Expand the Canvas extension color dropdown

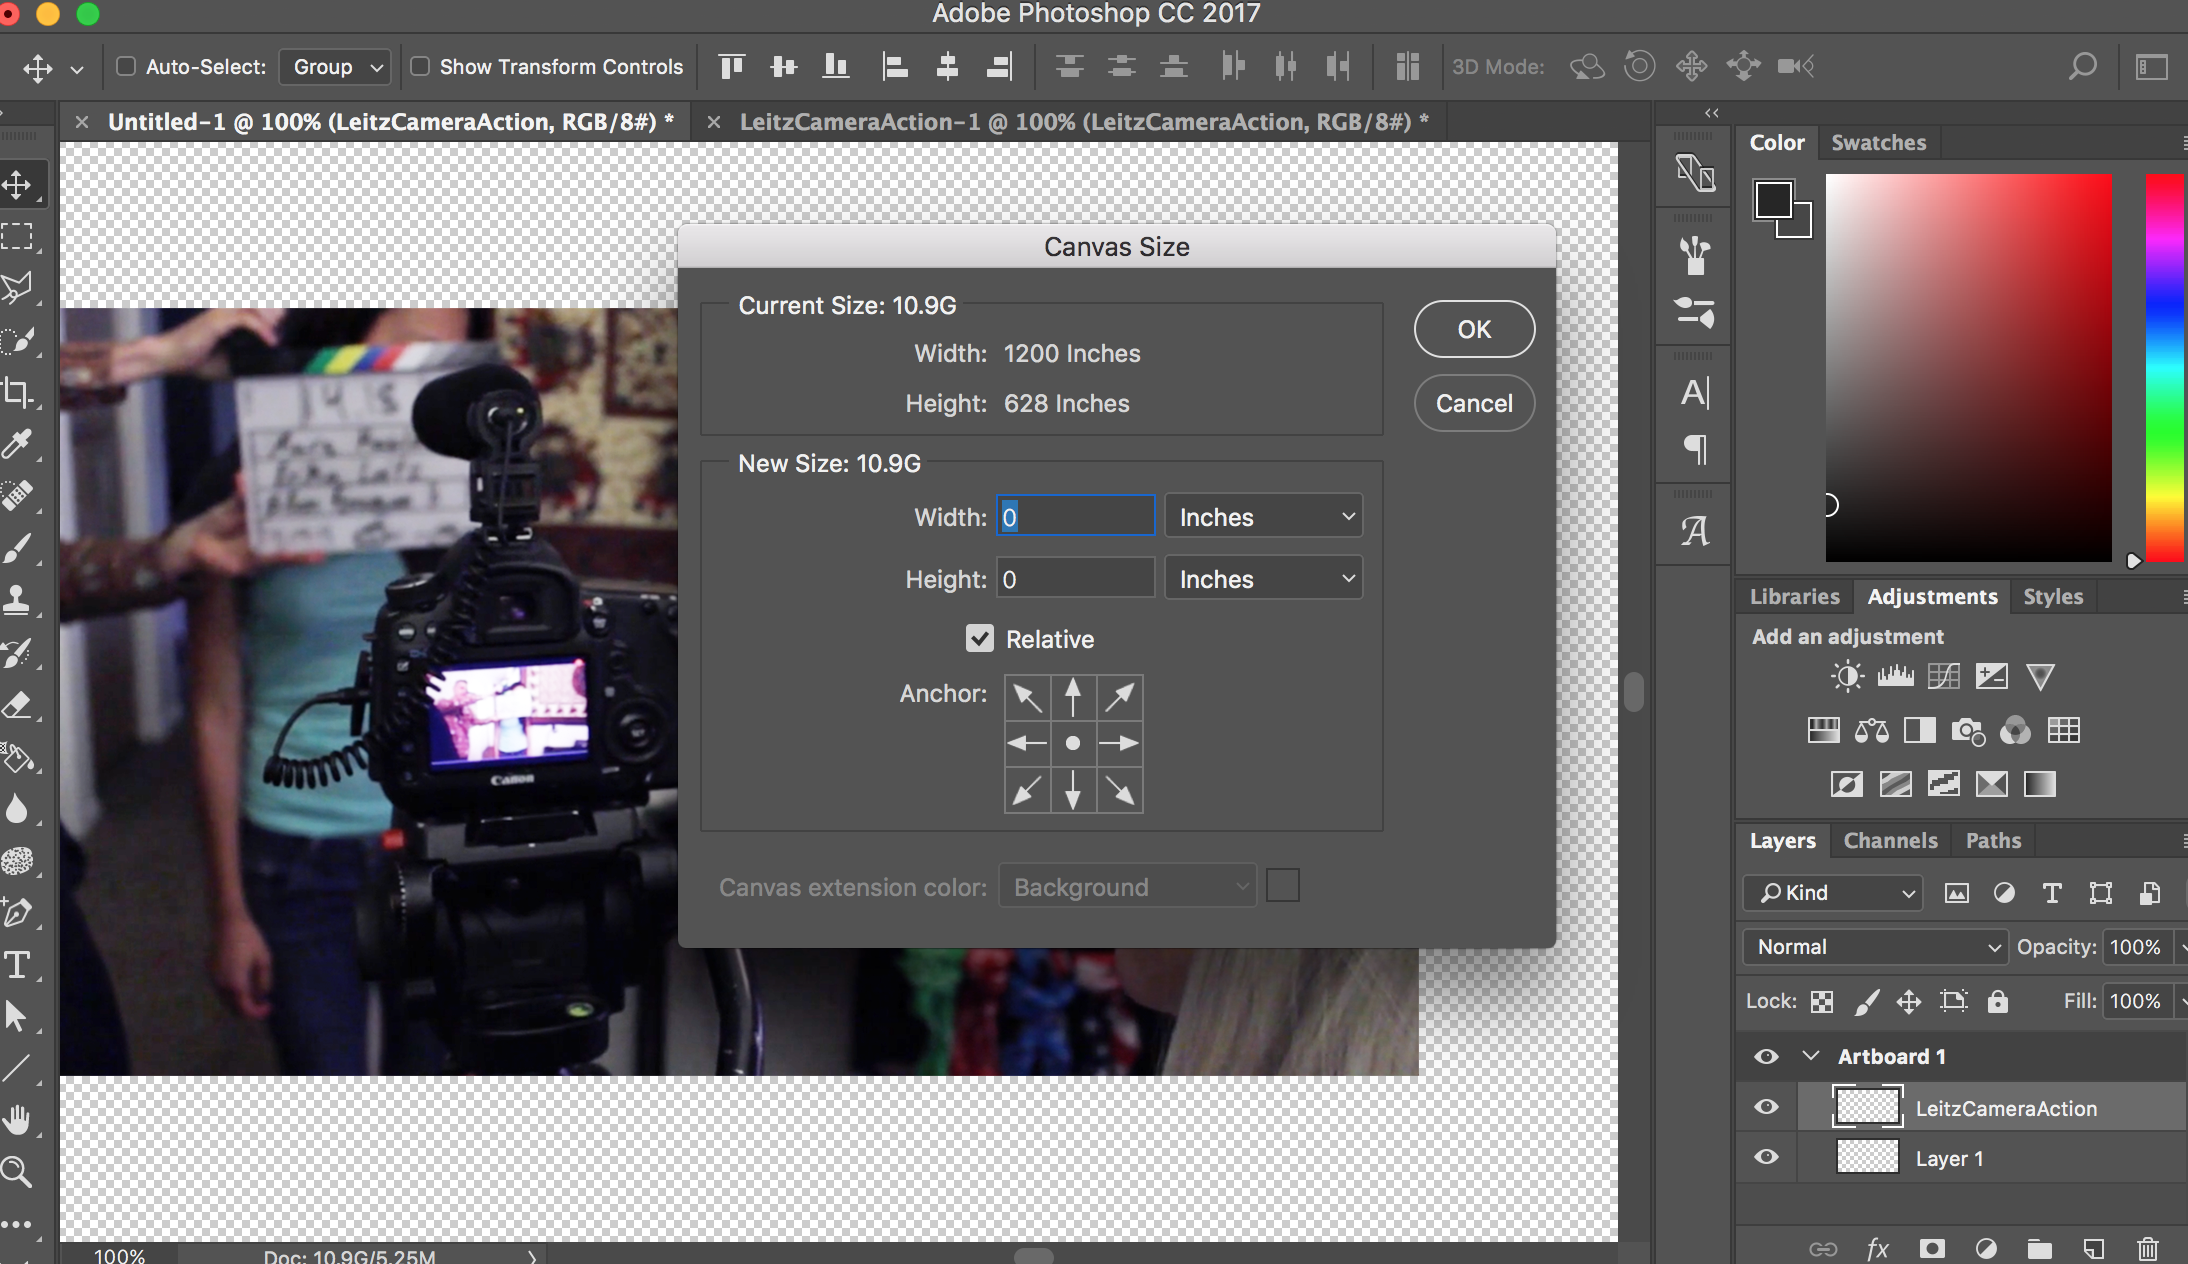pos(1129,886)
